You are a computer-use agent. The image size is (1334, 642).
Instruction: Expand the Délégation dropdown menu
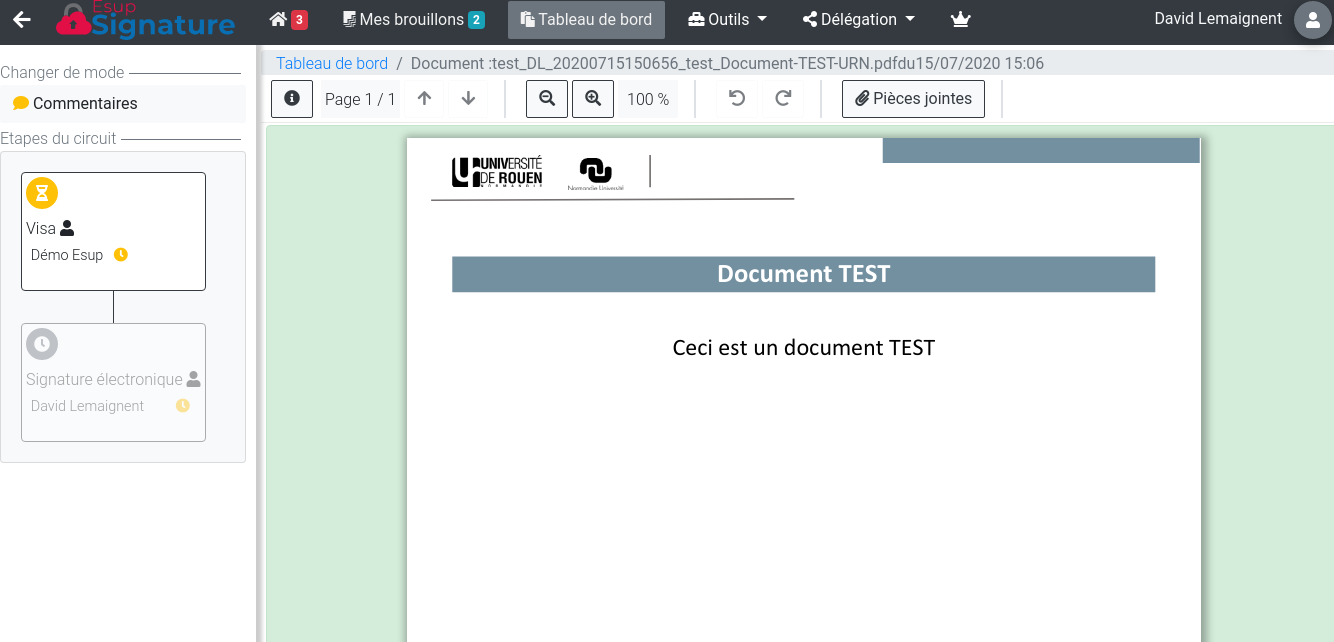tap(859, 20)
